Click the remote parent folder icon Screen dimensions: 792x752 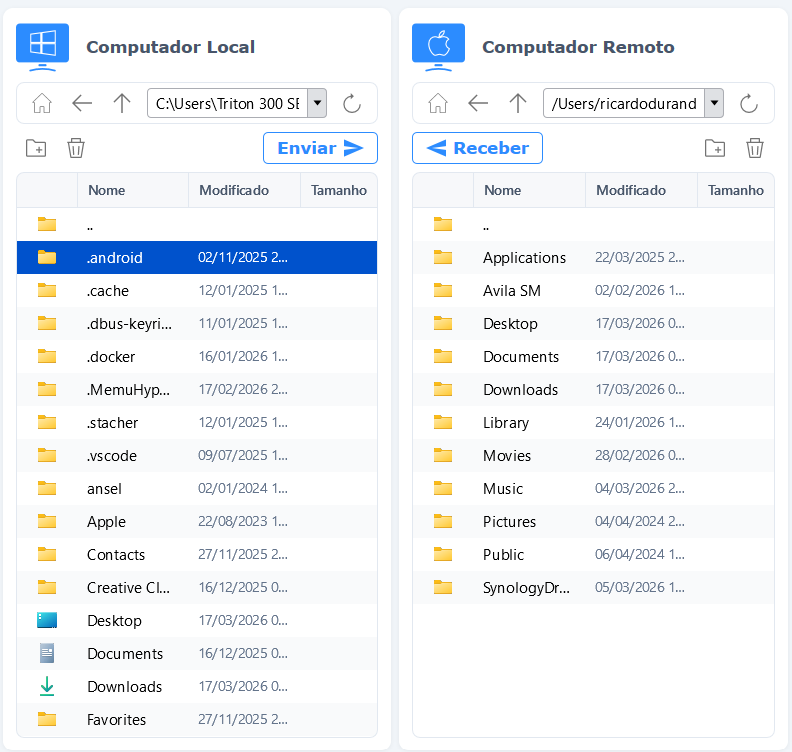pos(443,224)
